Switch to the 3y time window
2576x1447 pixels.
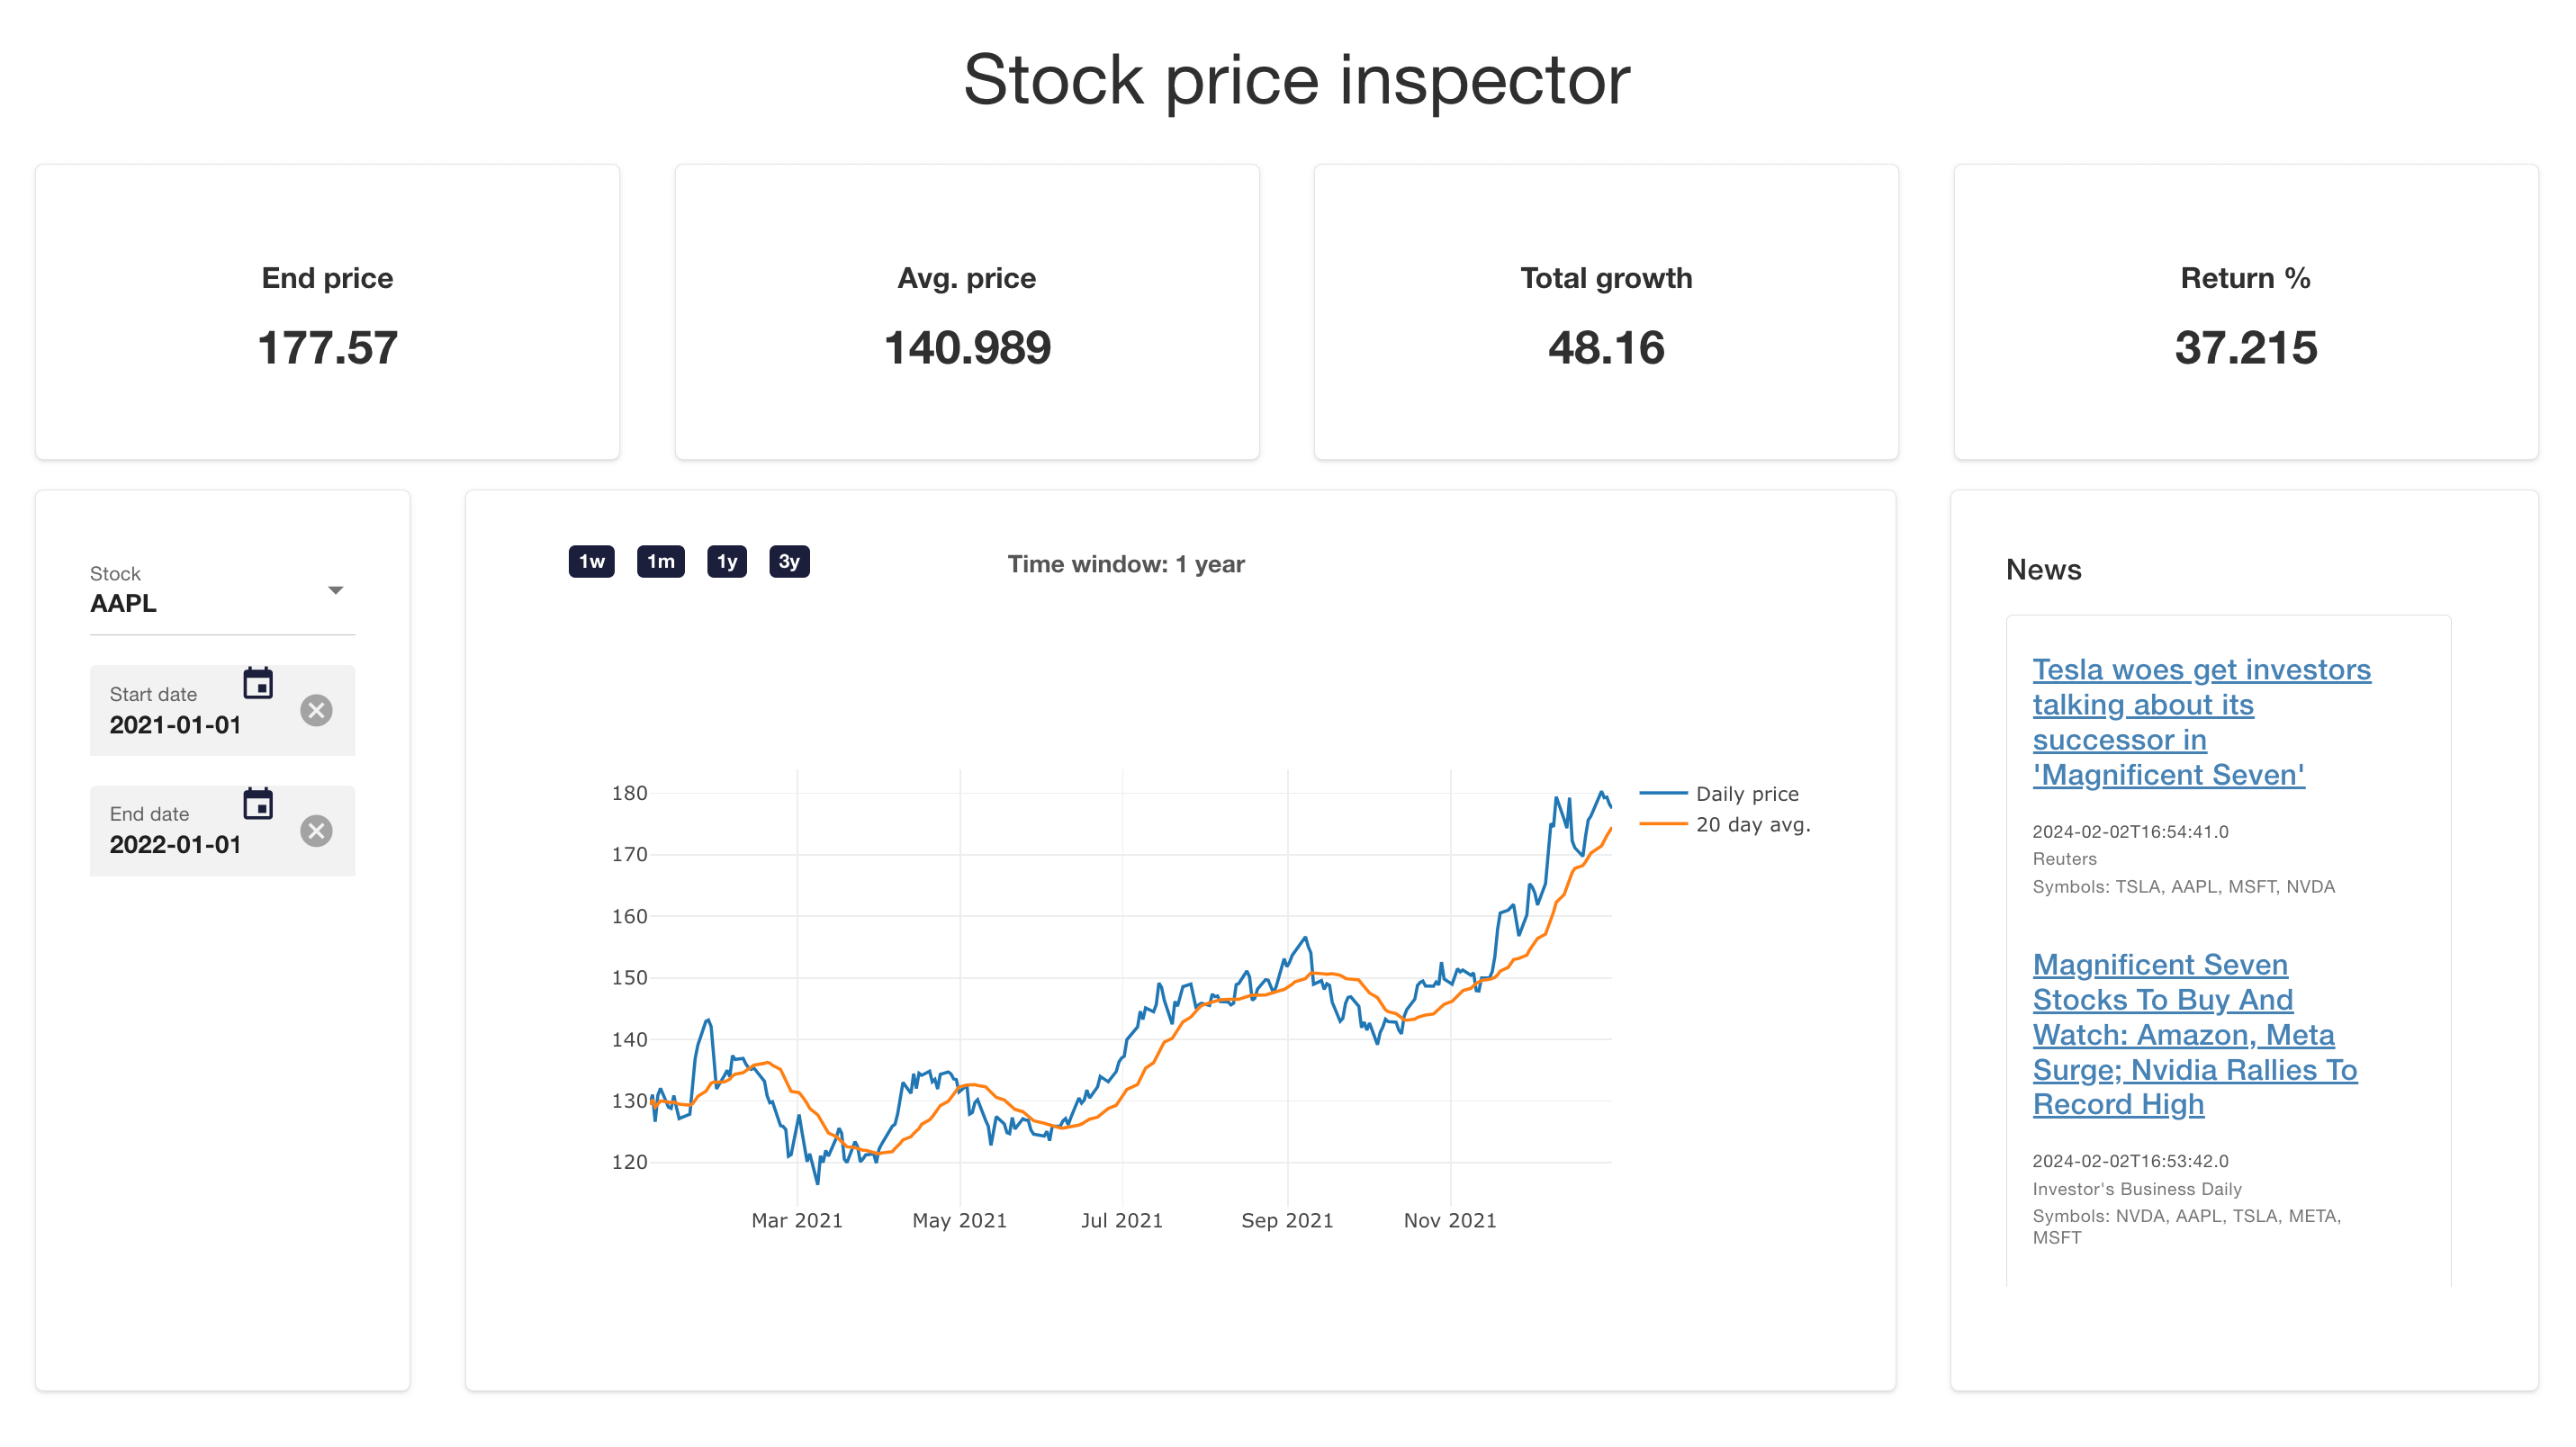(789, 562)
